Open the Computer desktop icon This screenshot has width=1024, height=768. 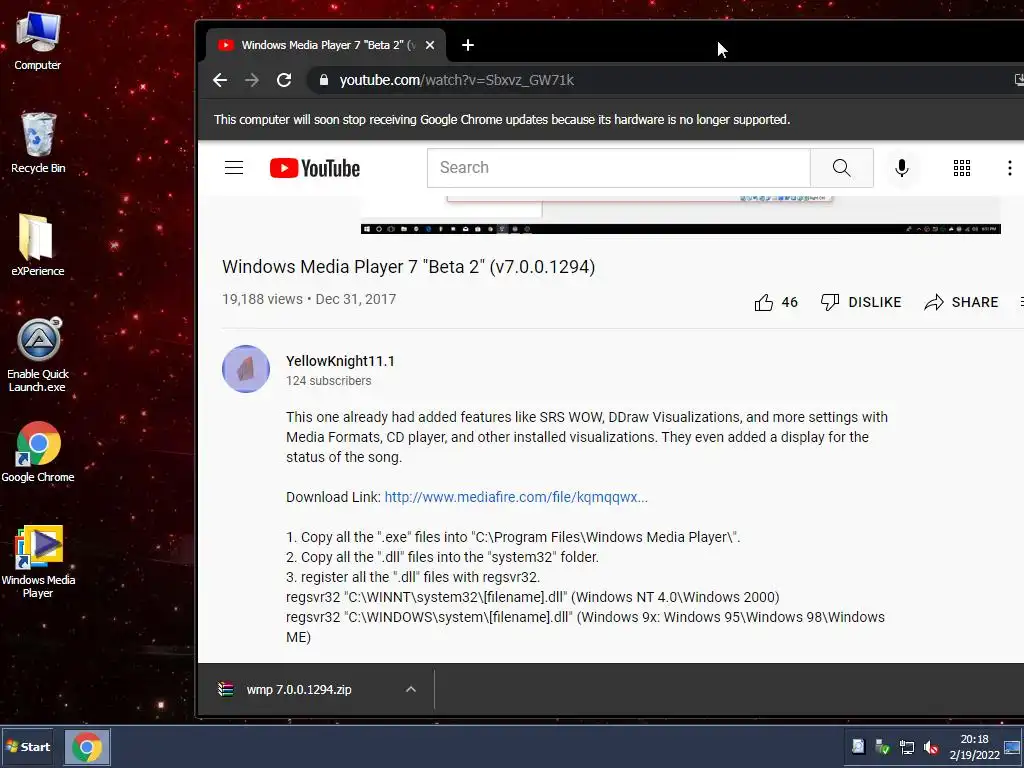(x=38, y=40)
